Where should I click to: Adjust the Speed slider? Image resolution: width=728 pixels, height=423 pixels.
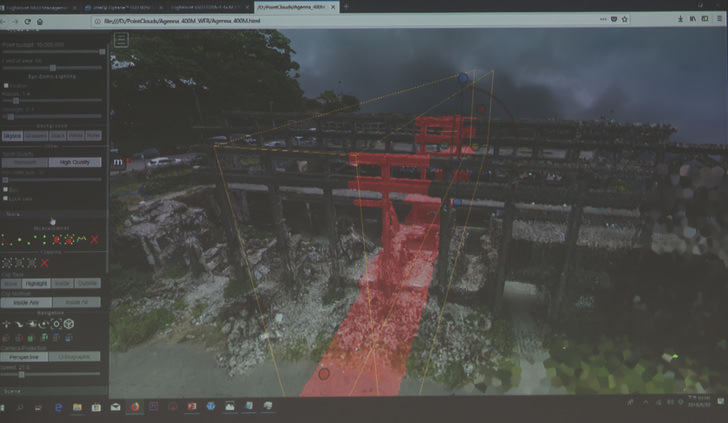[51, 374]
